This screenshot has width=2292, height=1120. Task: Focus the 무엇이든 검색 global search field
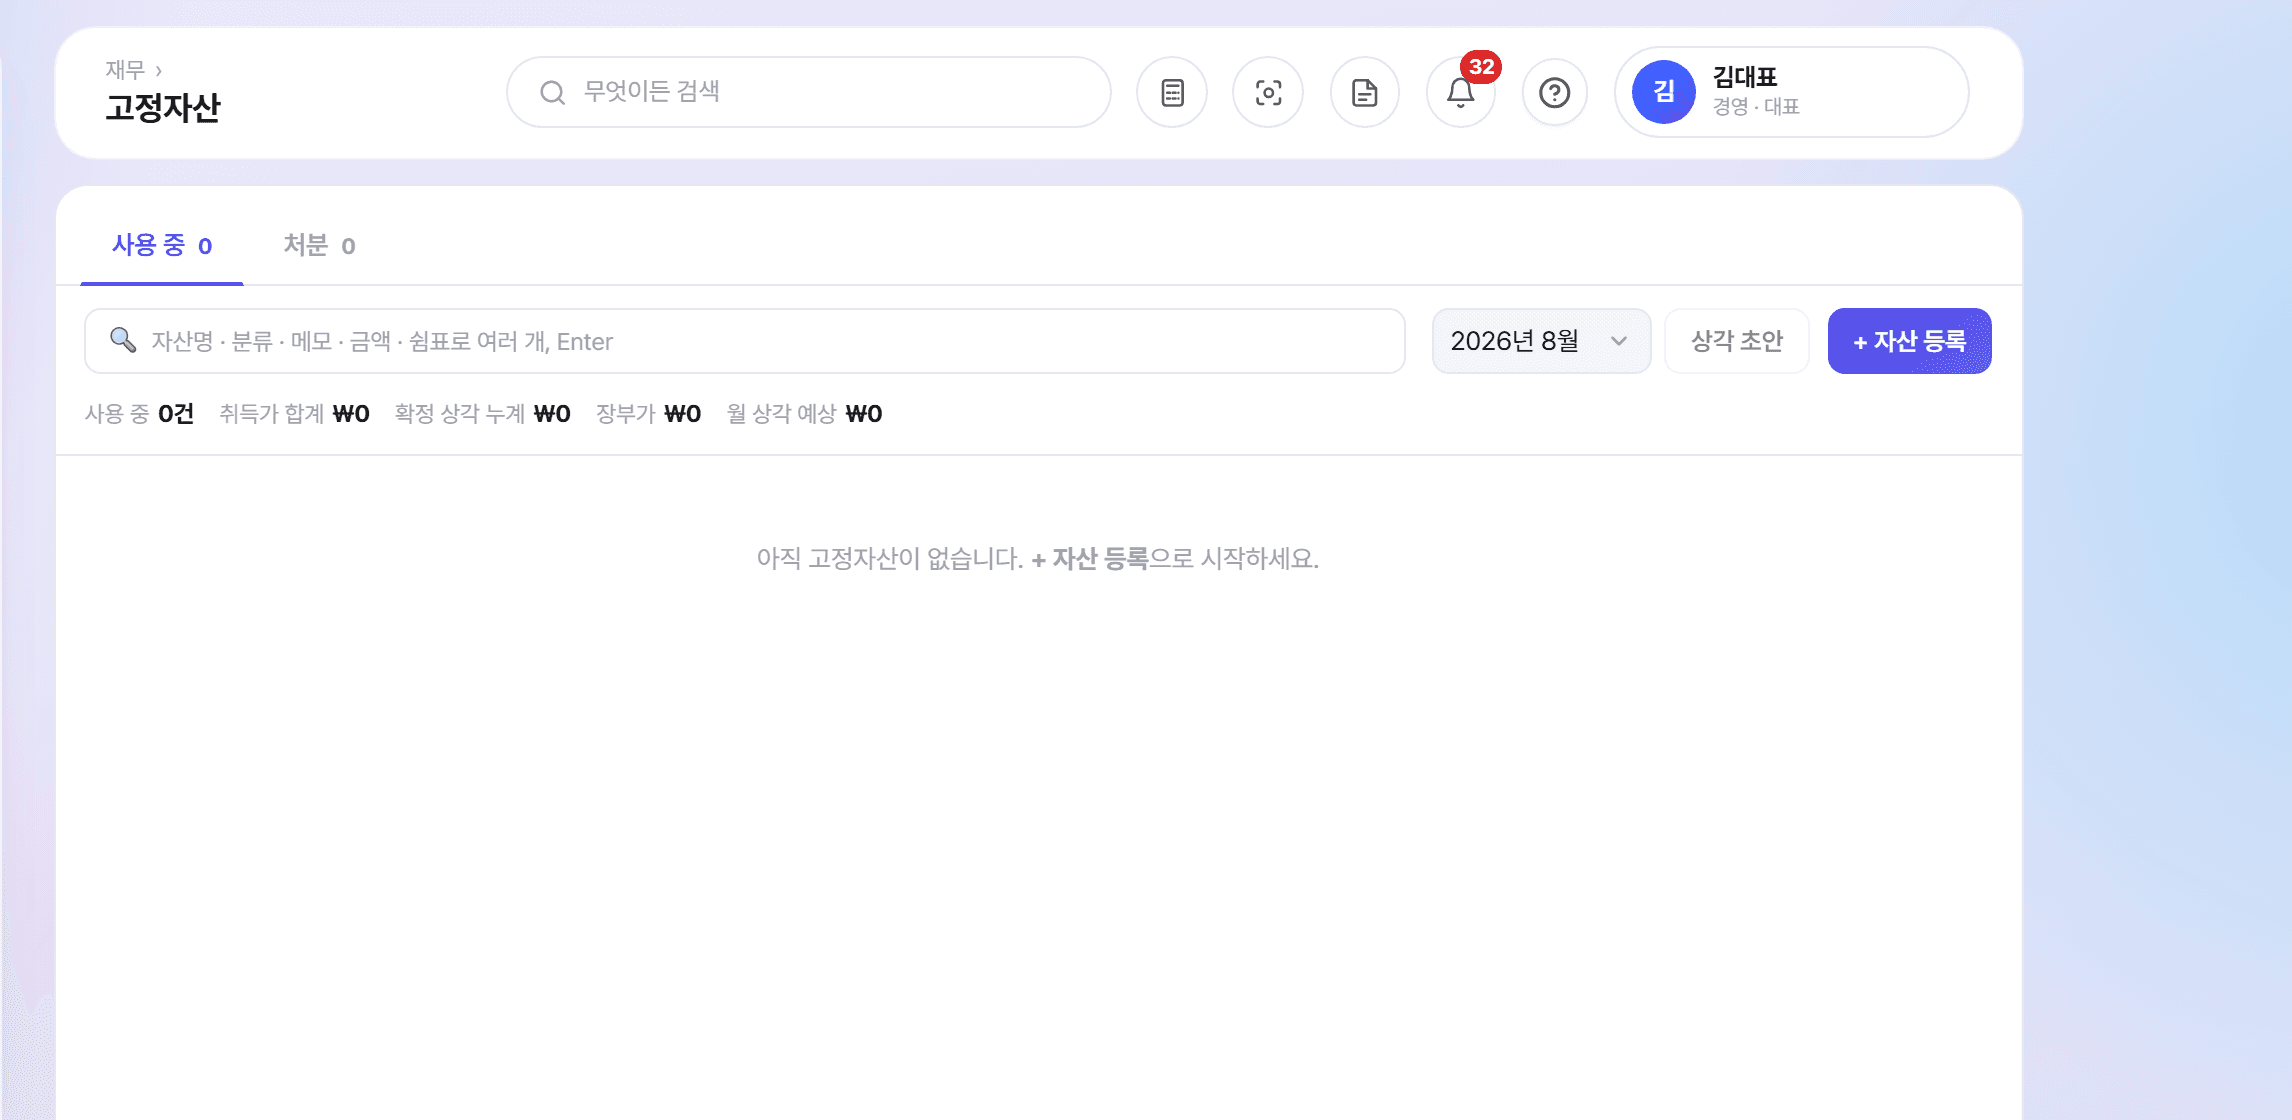click(809, 92)
